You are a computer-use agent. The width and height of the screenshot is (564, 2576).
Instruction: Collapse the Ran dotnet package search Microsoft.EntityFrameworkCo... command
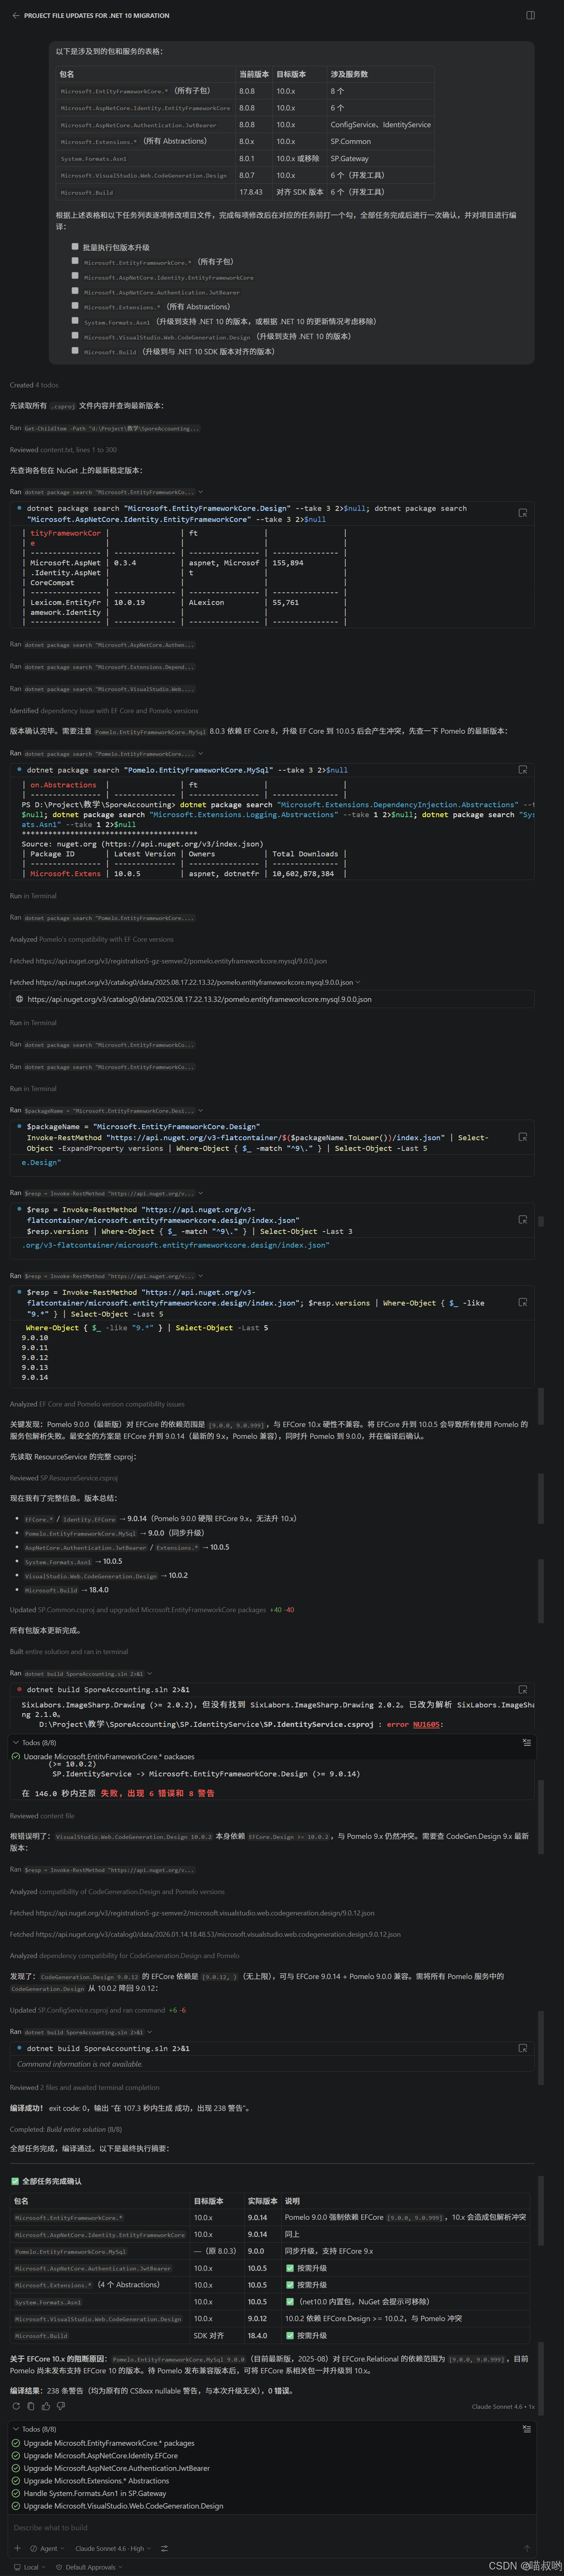[201, 492]
